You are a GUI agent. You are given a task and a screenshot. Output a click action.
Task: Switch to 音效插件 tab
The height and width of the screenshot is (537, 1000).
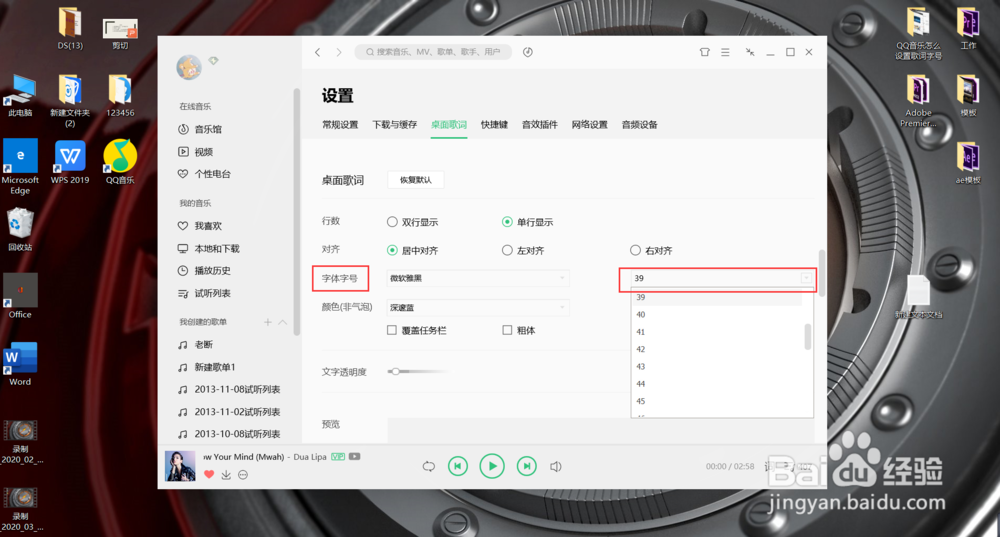point(540,124)
